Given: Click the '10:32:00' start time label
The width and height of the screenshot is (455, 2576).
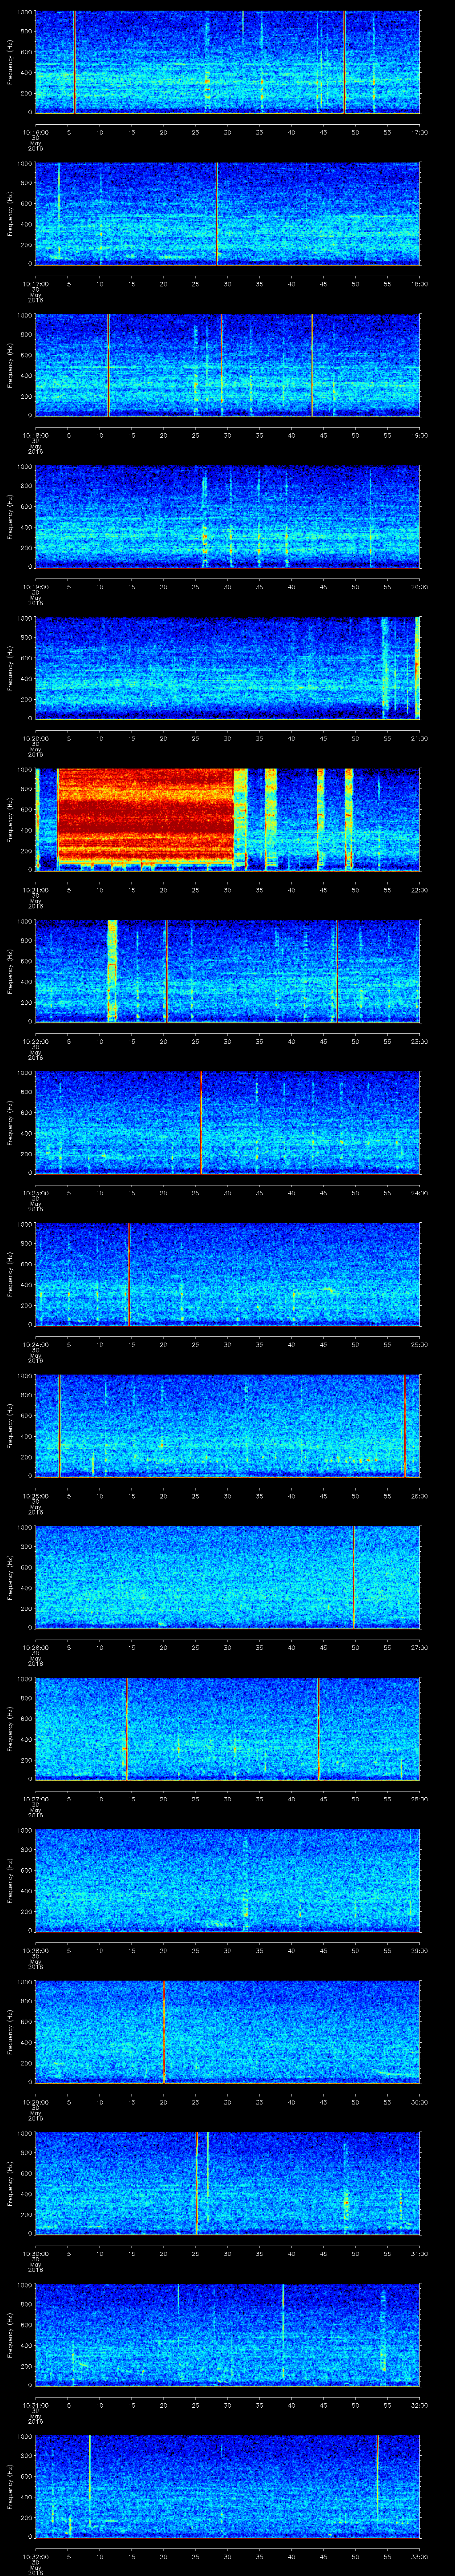Looking at the screenshot, I should tap(36, 2556).
